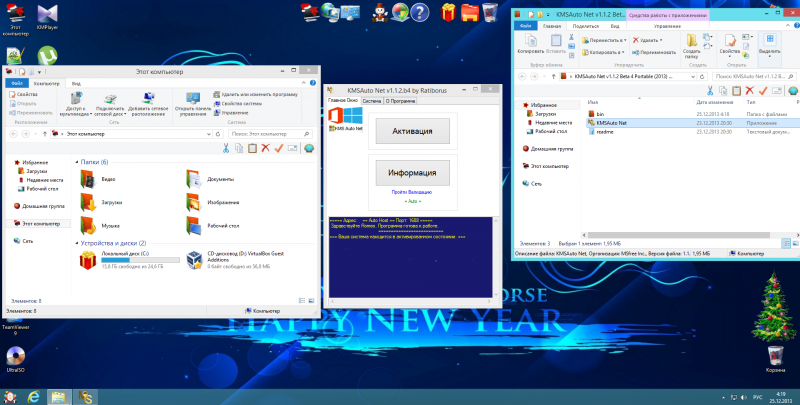
Task: Open the Корзина desktop icon
Action: click(x=775, y=360)
